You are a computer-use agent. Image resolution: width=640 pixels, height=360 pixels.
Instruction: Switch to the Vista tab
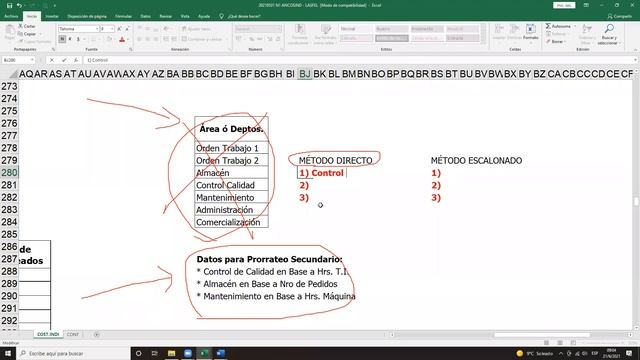(185, 16)
